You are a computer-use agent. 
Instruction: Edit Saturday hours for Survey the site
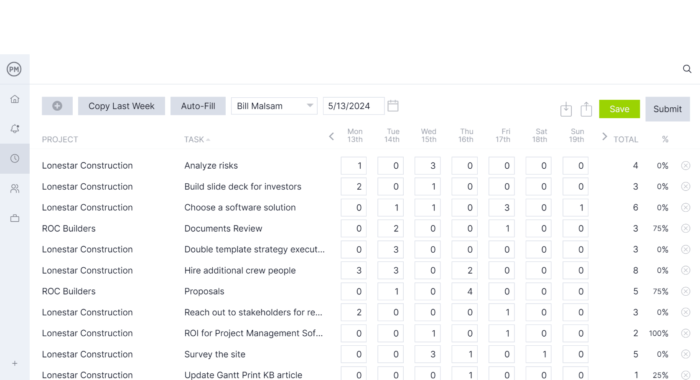(538, 355)
